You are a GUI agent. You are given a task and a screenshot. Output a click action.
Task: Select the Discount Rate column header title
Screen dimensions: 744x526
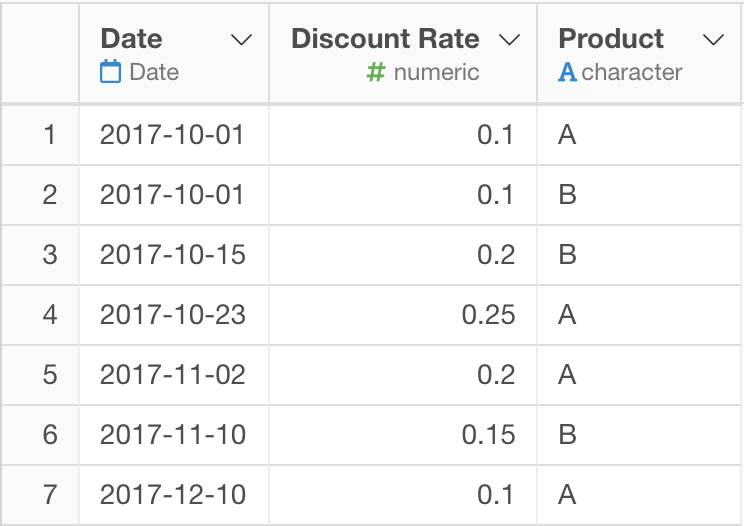tap(385, 38)
